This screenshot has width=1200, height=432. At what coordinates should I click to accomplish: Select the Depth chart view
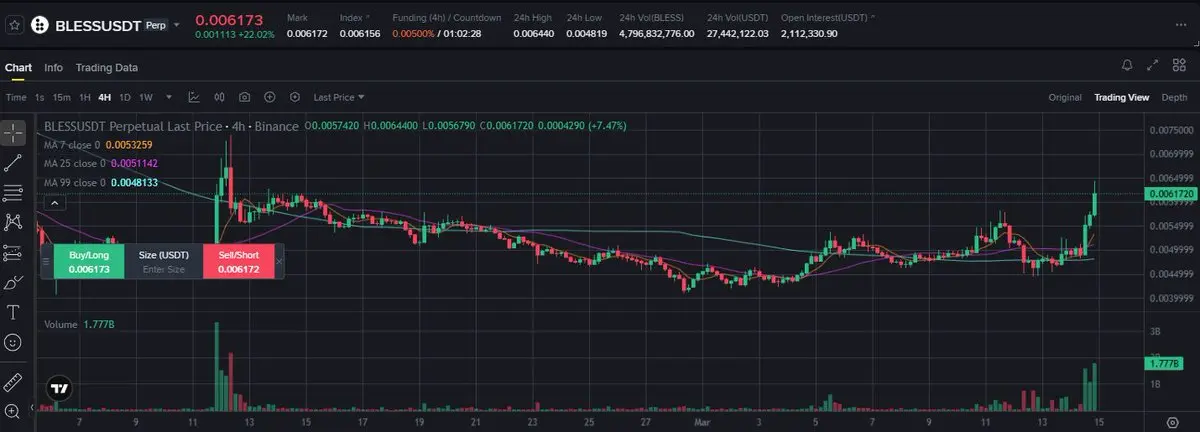[1174, 97]
